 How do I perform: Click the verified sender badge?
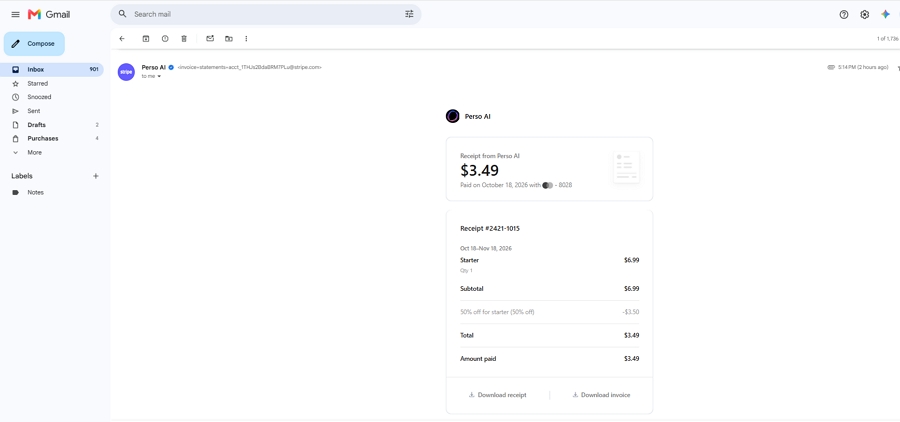171,67
